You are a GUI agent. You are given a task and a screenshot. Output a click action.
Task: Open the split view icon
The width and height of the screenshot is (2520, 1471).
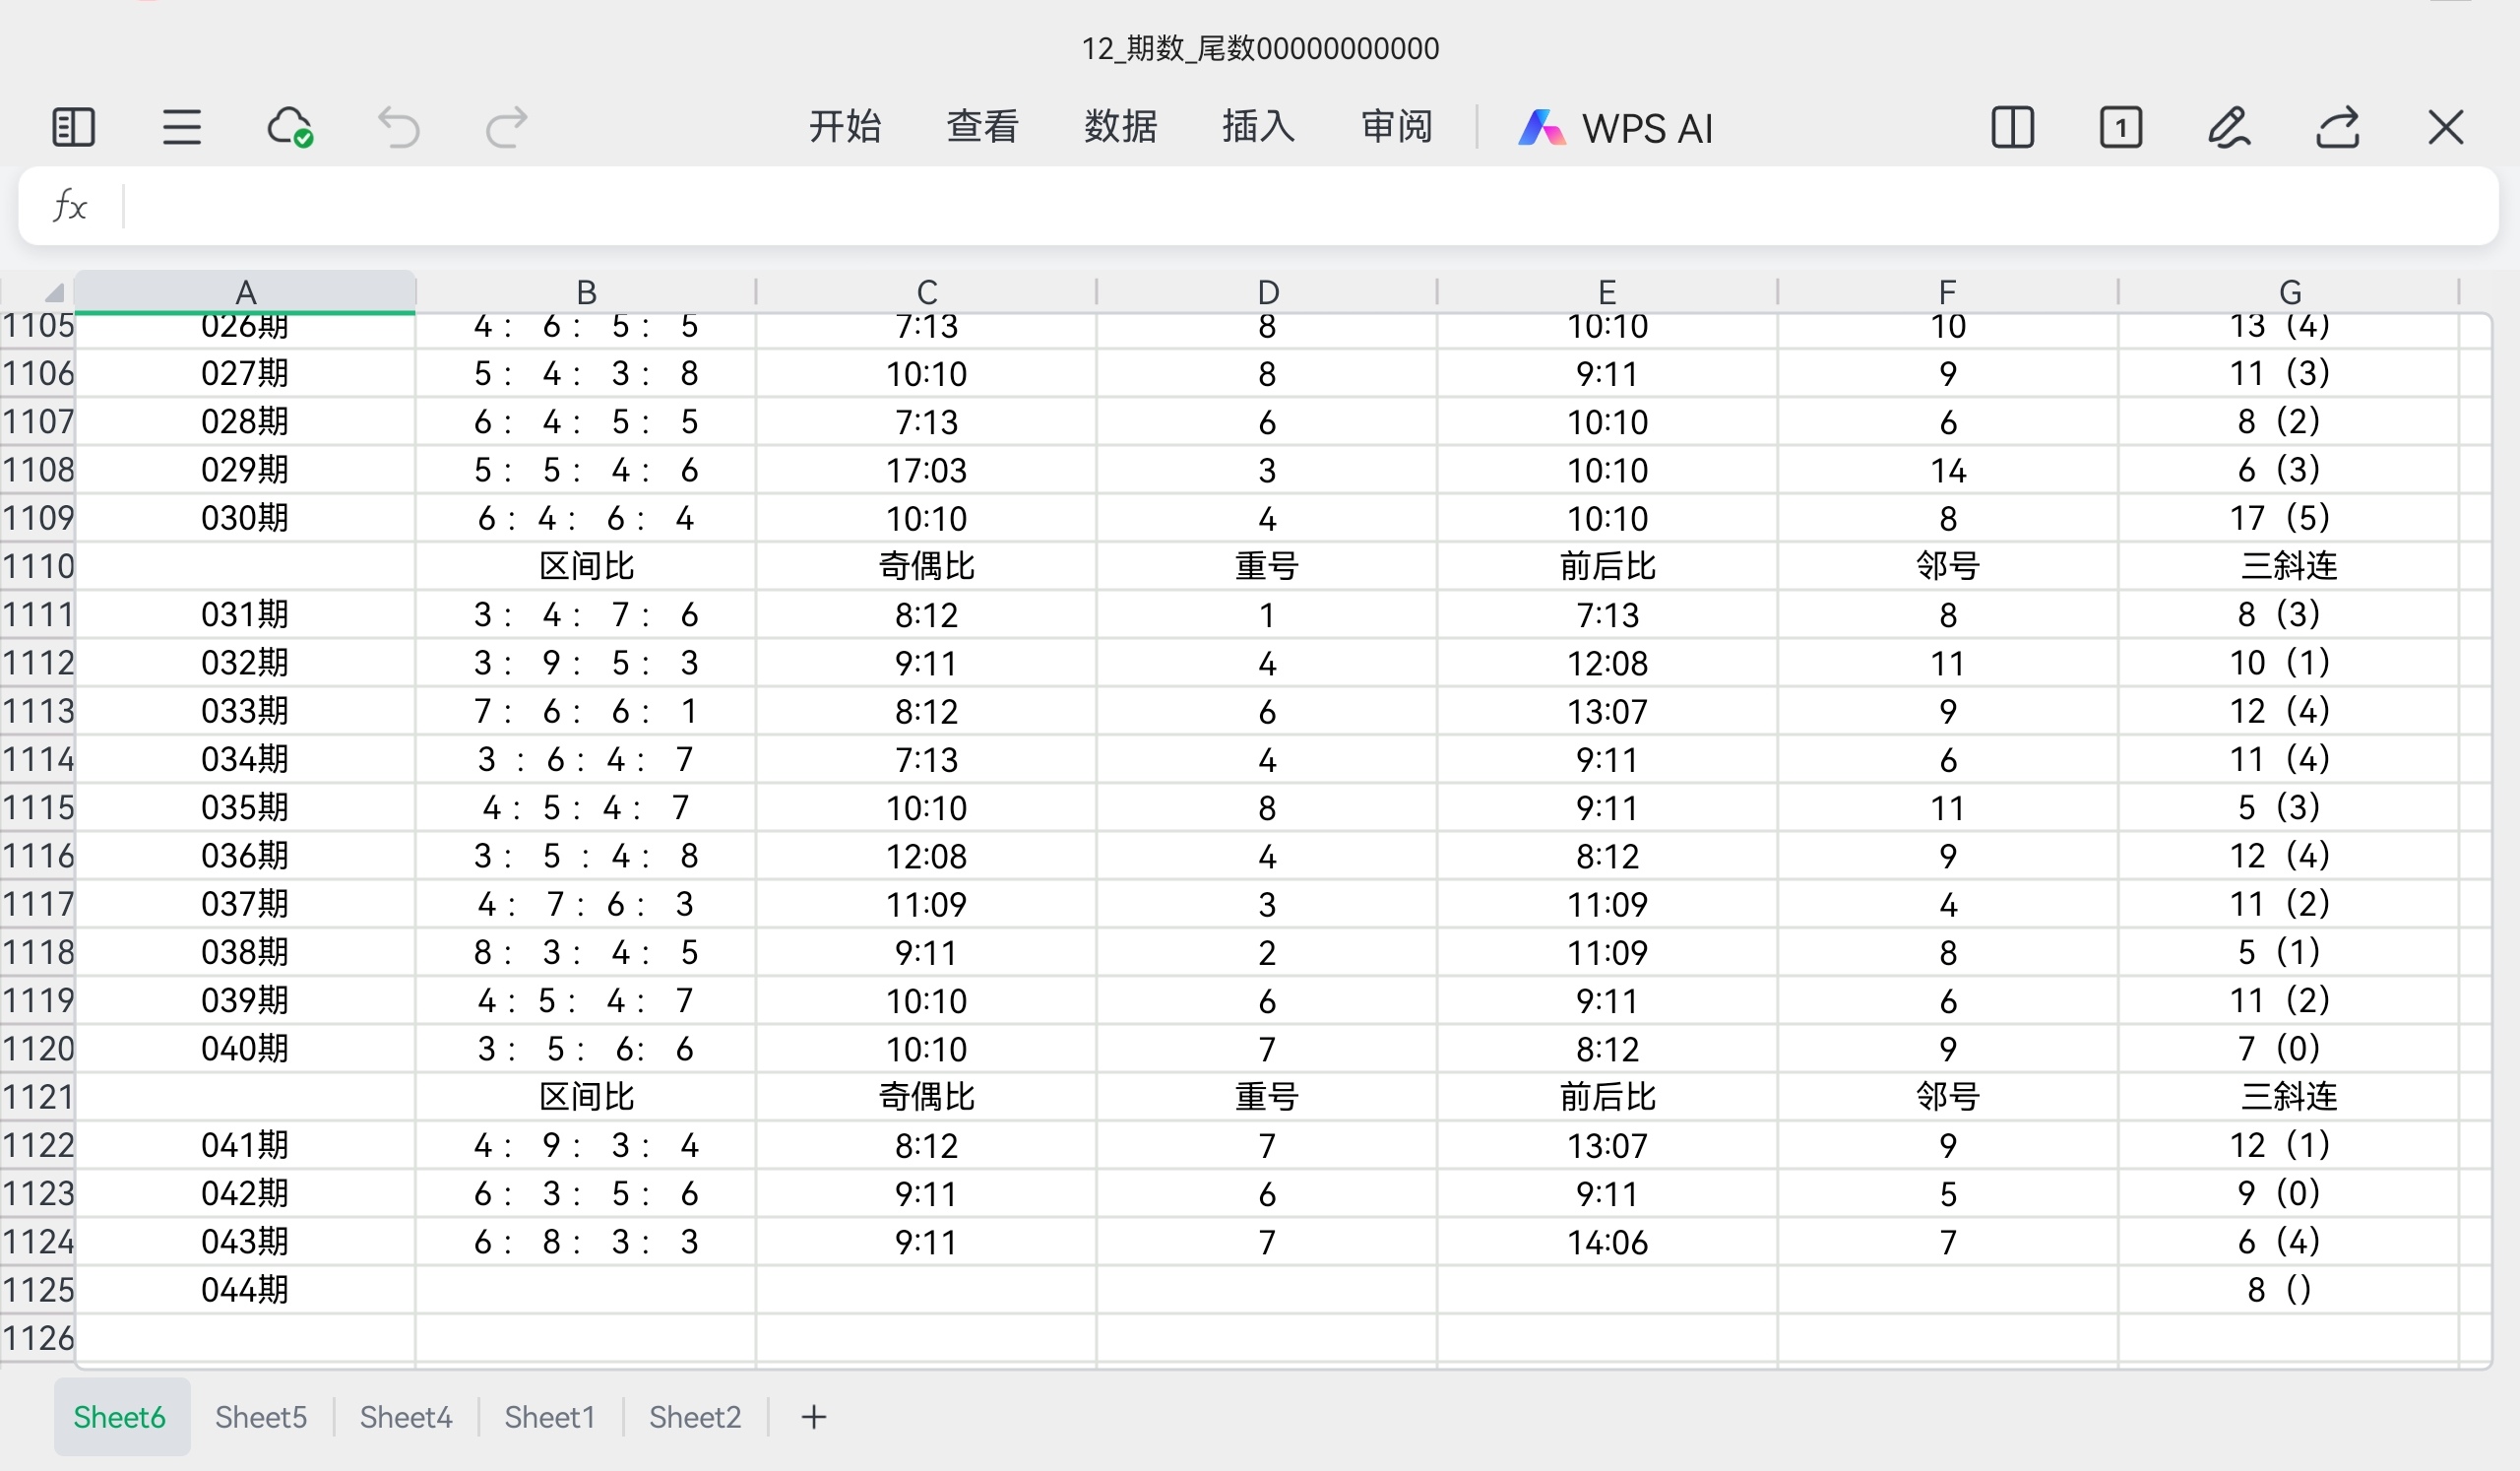[2012, 128]
